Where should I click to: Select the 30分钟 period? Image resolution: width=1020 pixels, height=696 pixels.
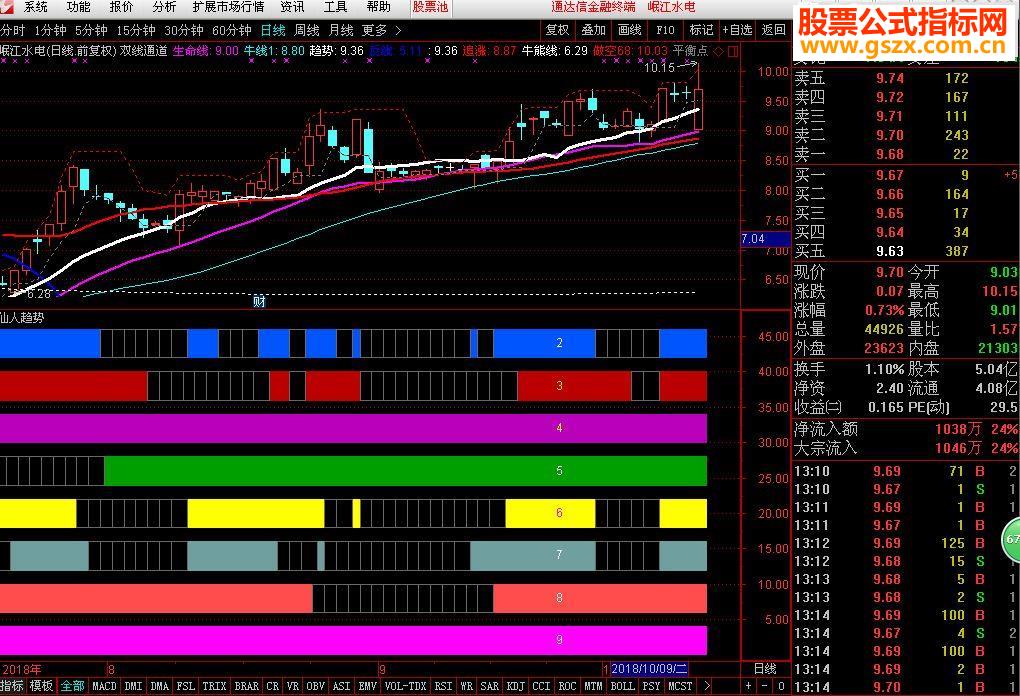pyautogui.click(x=183, y=30)
